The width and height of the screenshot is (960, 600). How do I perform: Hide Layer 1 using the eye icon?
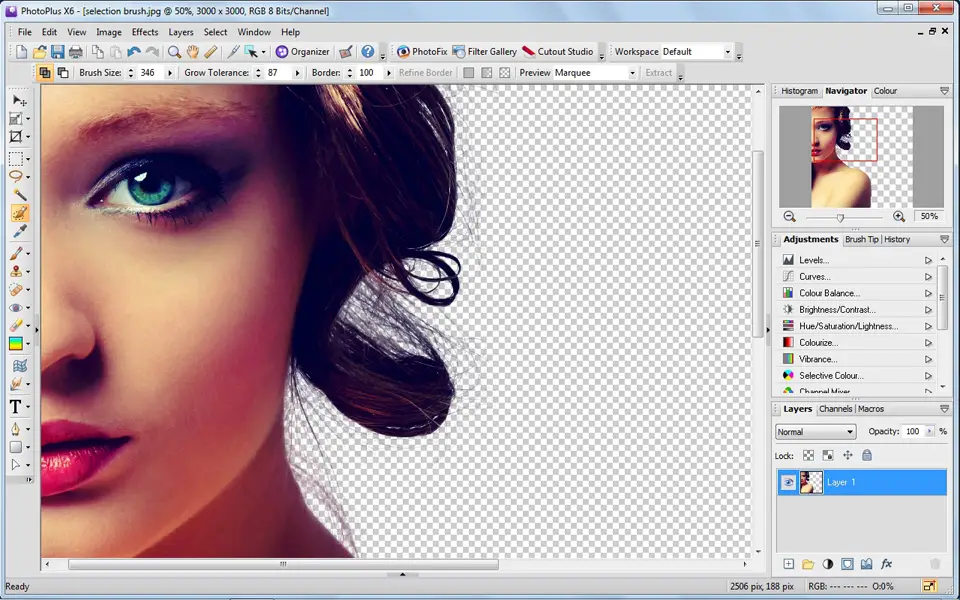(788, 482)
